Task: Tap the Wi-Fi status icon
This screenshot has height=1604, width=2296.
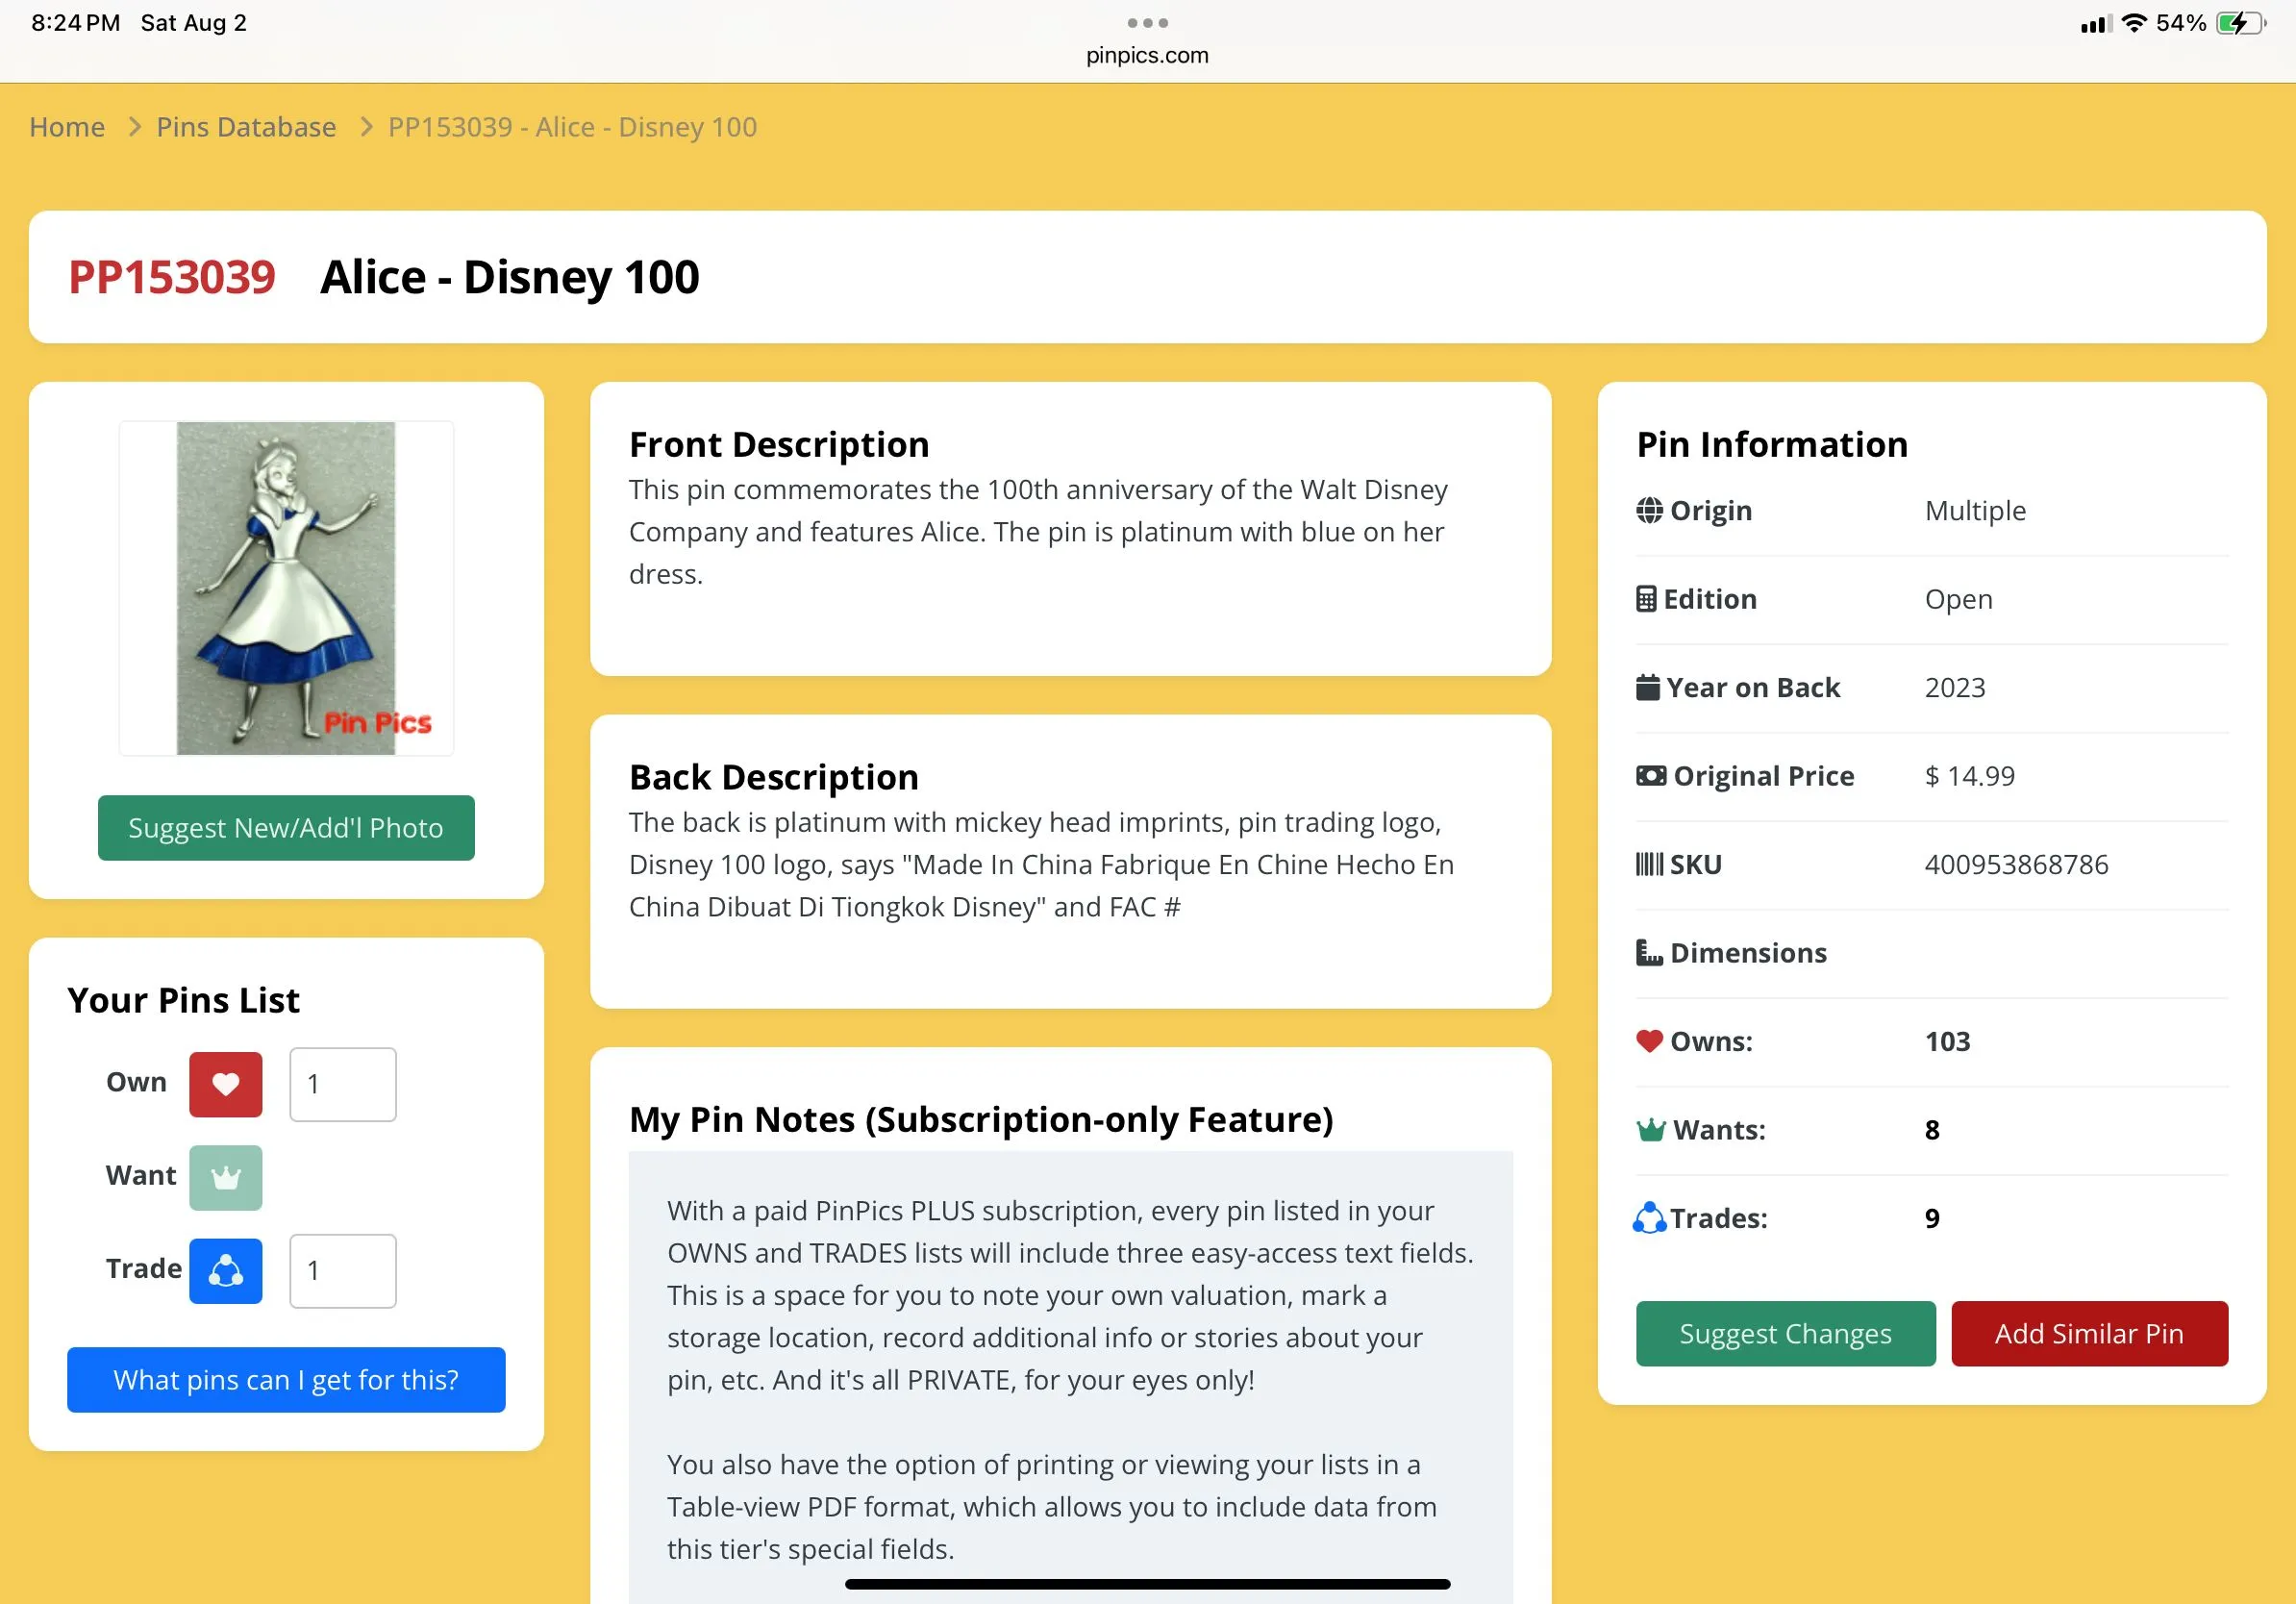Action: tap(2134, 23)
